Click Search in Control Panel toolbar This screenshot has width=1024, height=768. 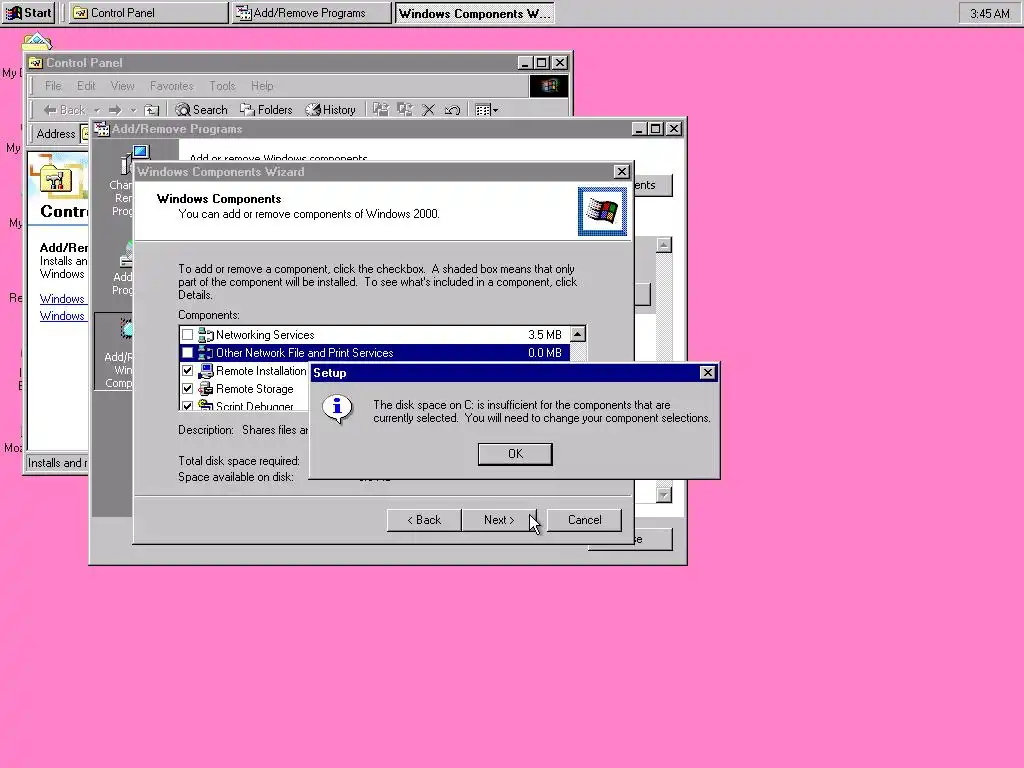tap(201, 110)
